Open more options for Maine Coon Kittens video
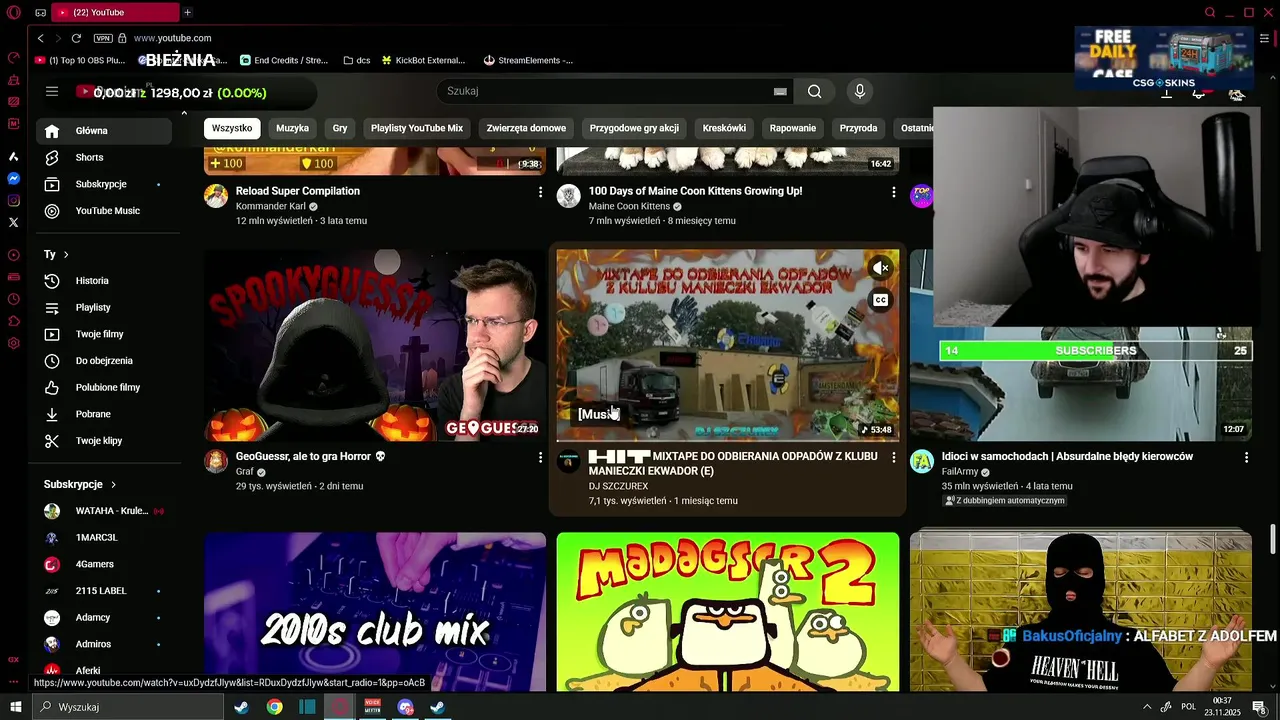Image resolution: width=1280 pixels, height=720 pixels. pyautogui.click(x=893, y=191)
